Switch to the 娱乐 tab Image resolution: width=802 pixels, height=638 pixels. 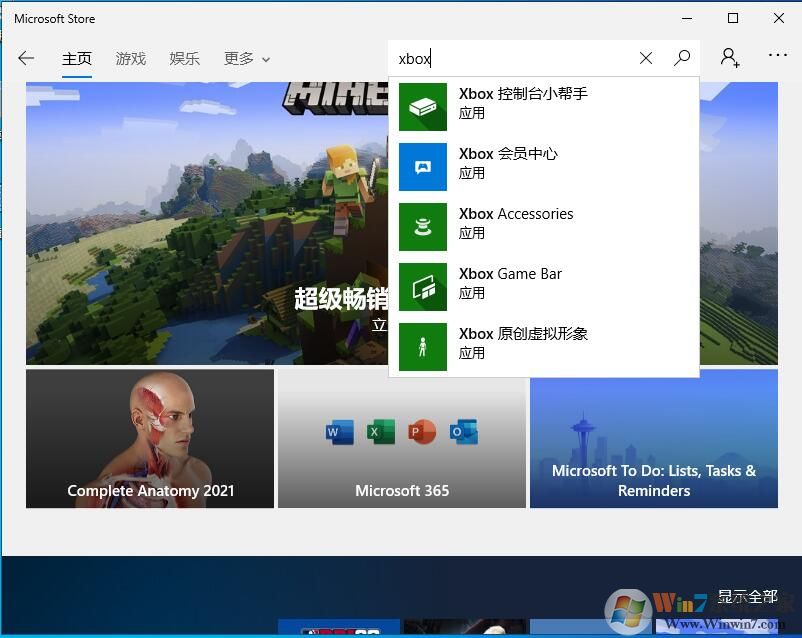[x=184, y=59]
